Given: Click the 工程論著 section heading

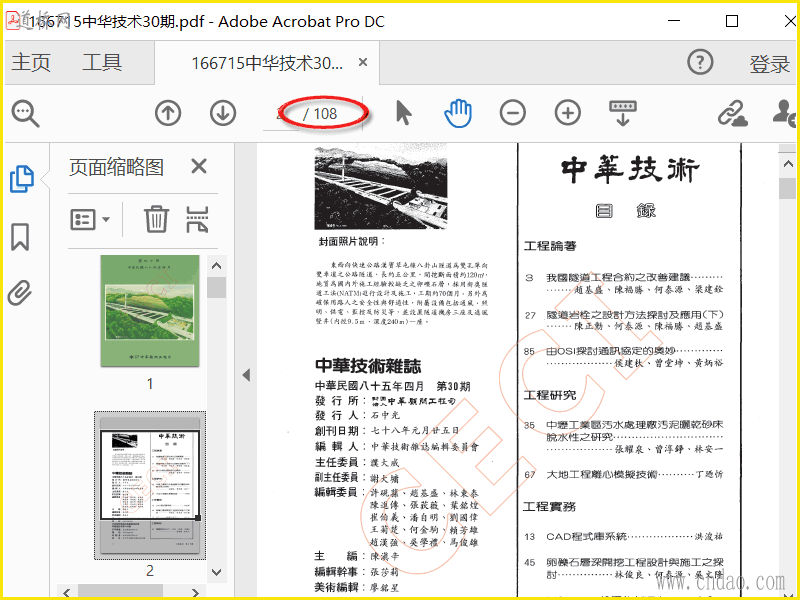Looking at the screenshot, I should click(x=550, y=246).
